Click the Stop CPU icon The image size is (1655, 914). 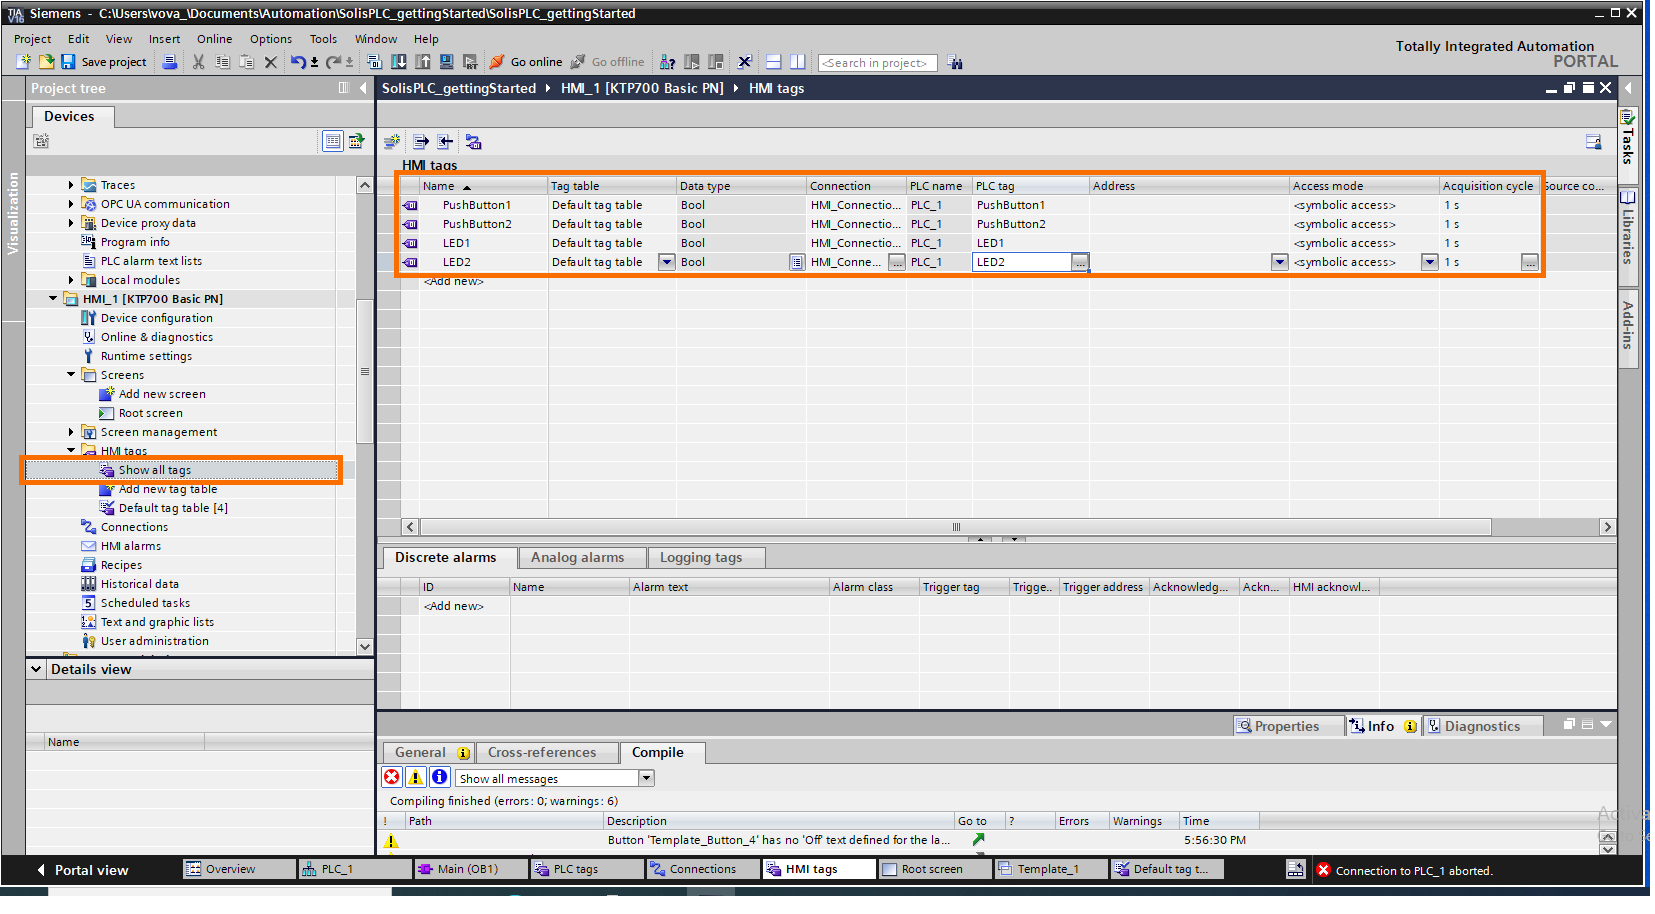[715, 62]
